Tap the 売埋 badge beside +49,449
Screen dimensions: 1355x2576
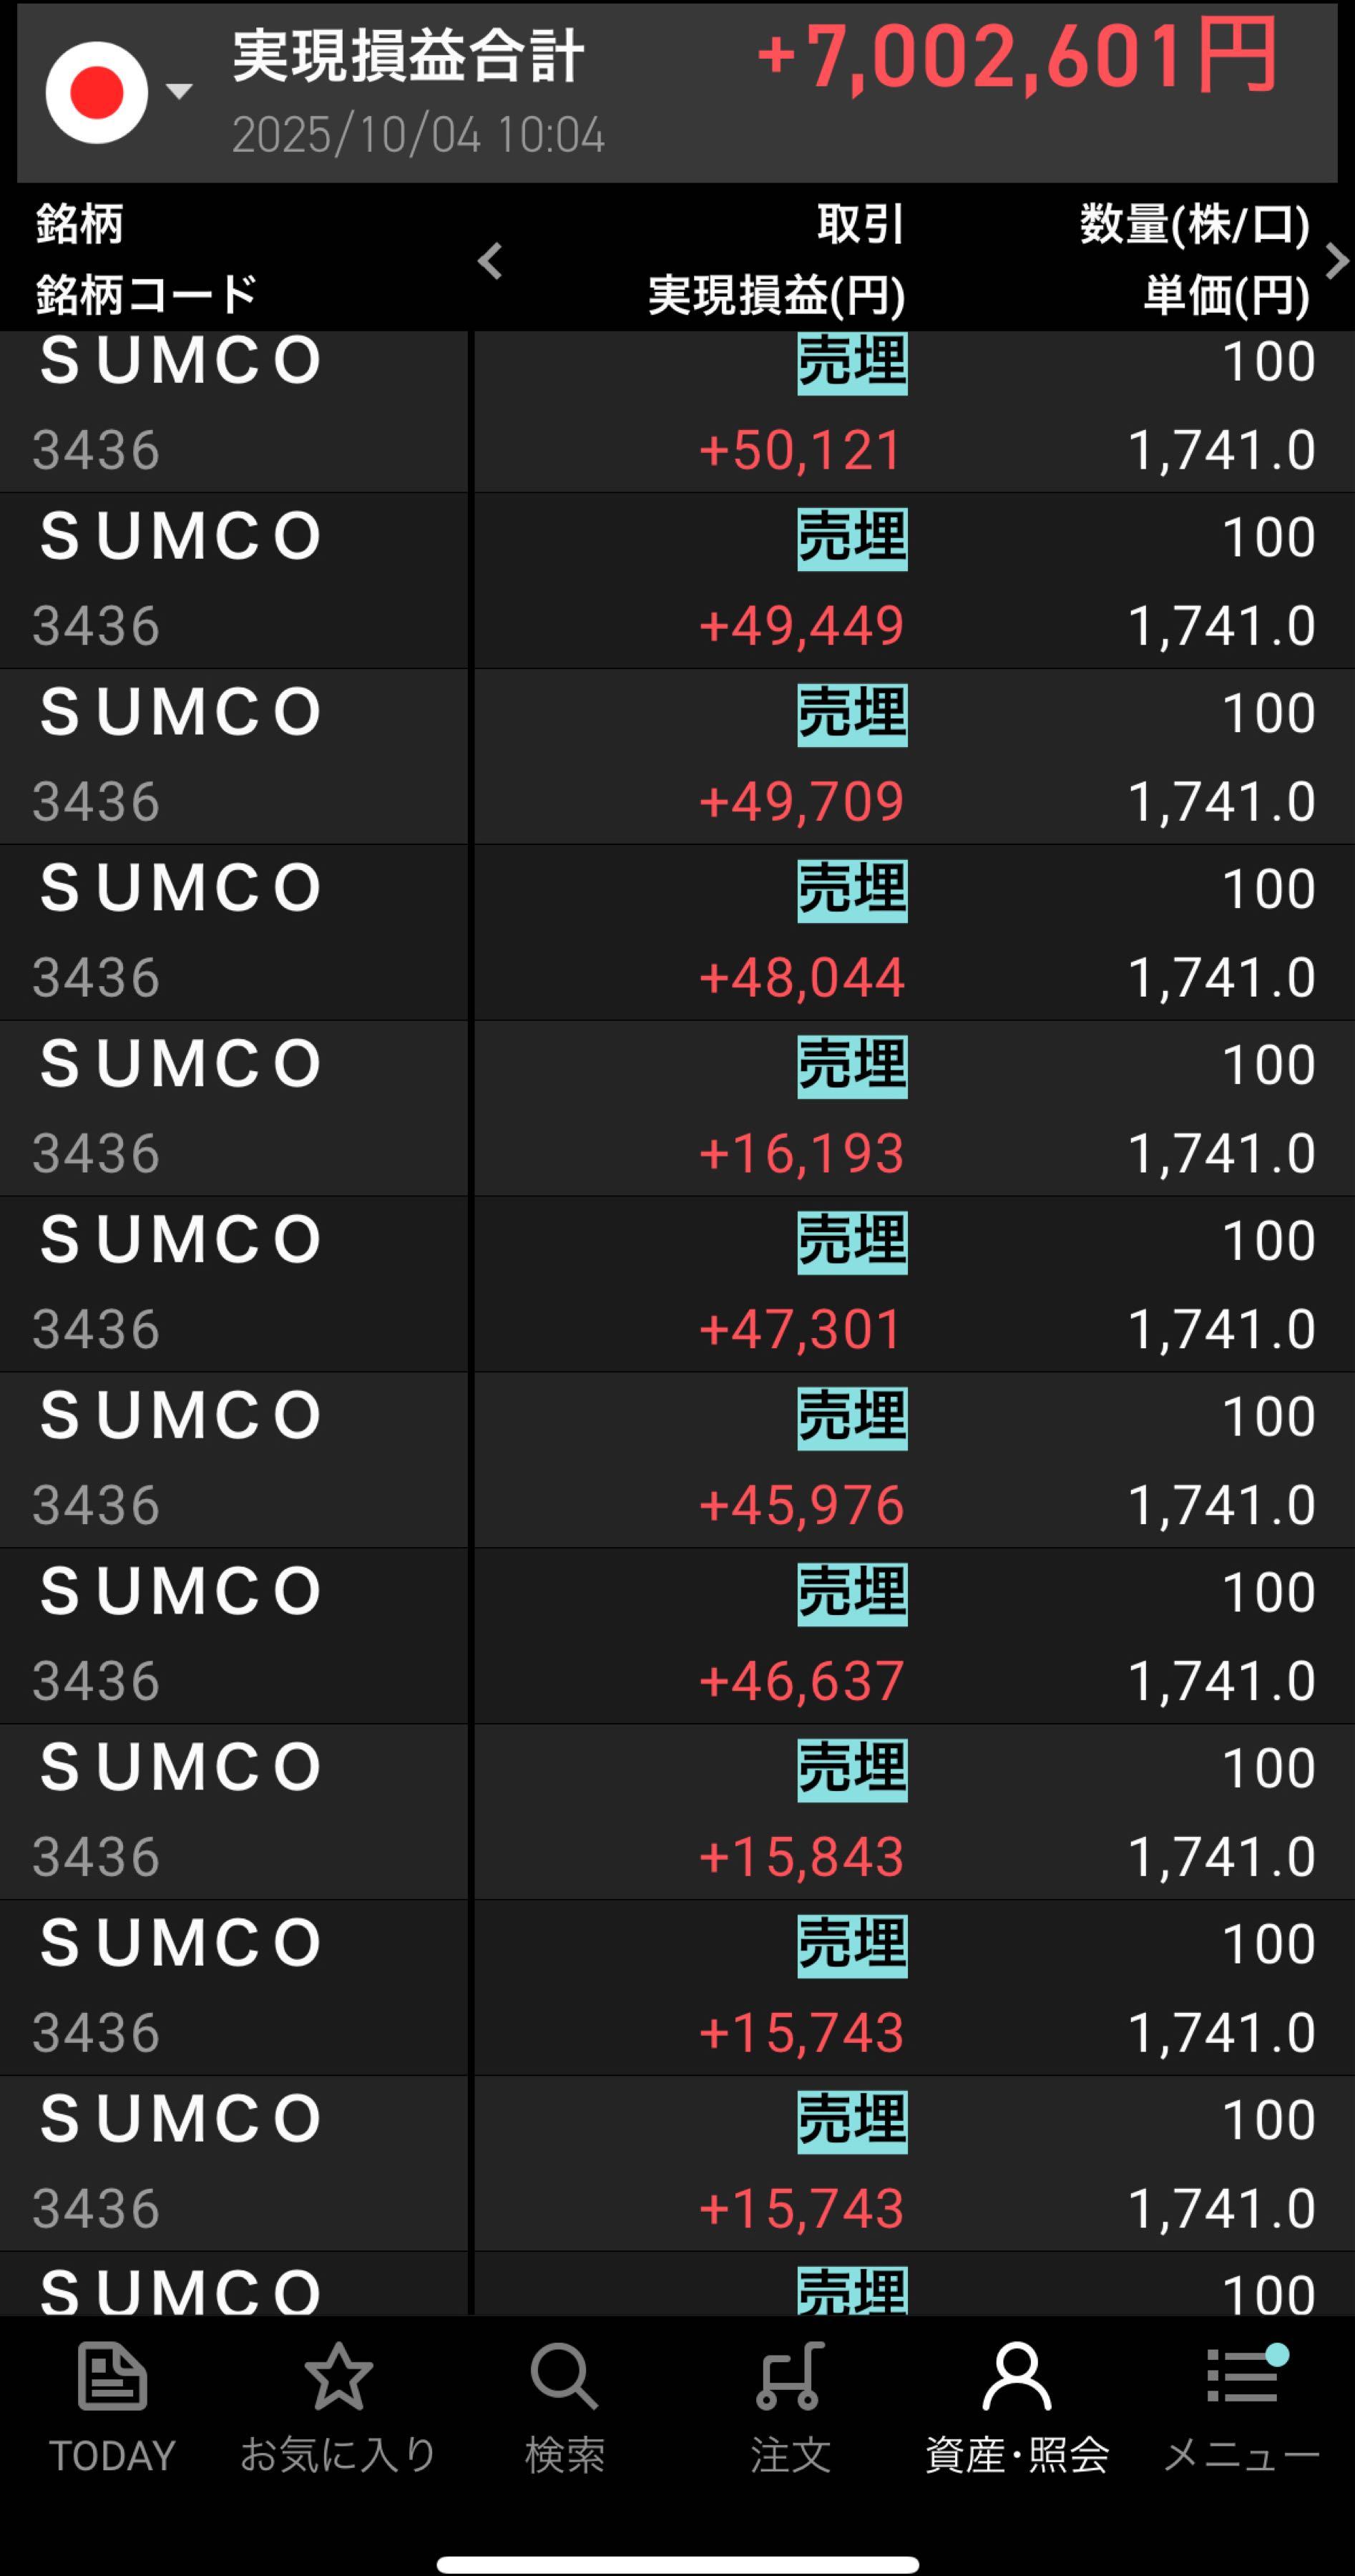pyautogui.click(x=852, y=538)
